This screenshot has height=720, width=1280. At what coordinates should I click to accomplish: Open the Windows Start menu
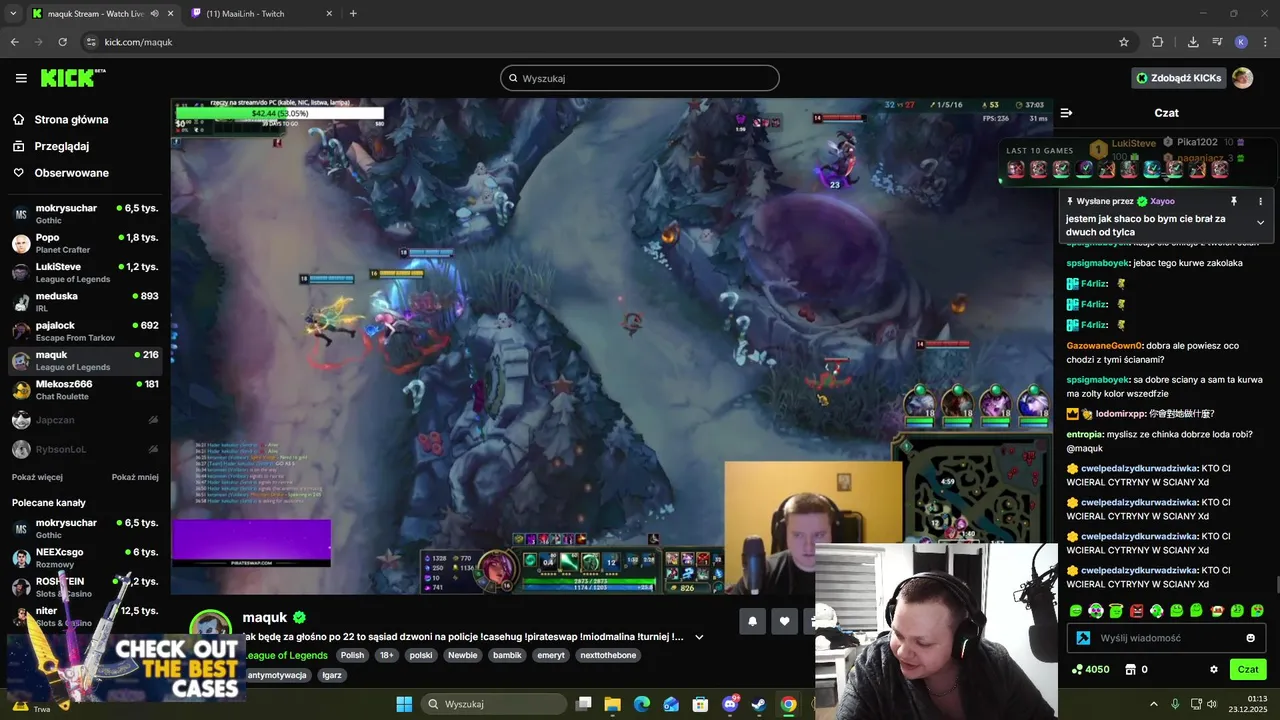[x=404, y=704]
